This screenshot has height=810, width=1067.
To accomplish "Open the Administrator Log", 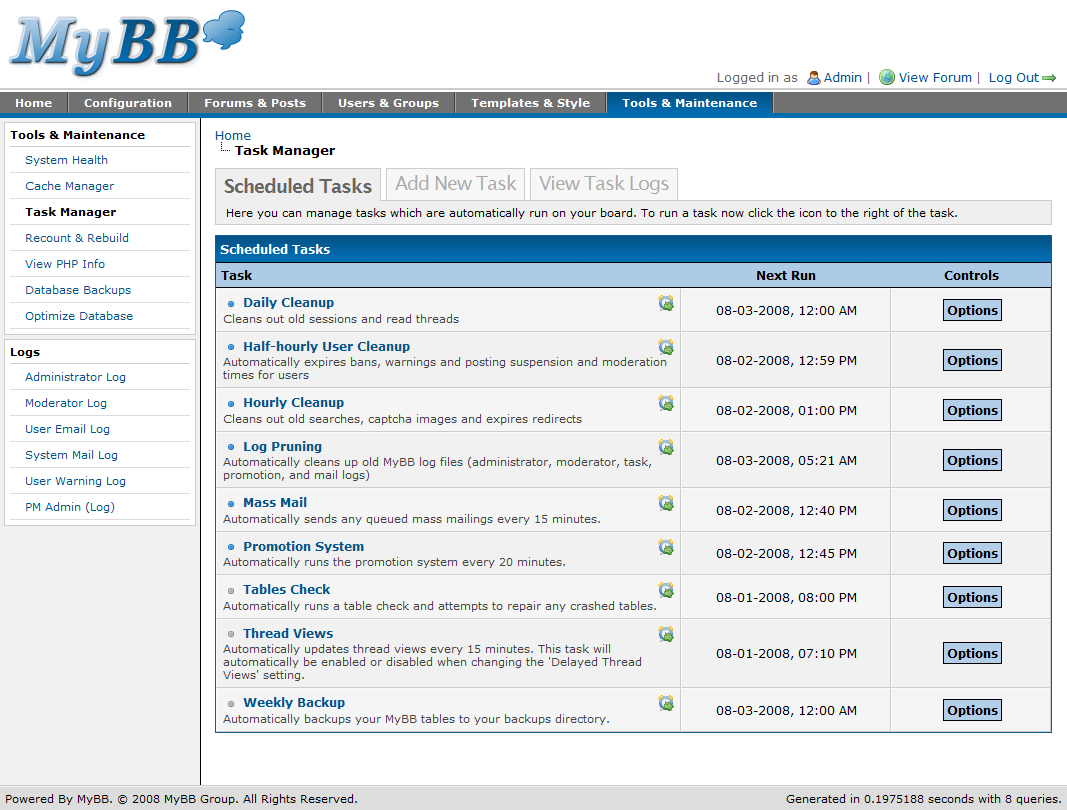I will point(75,376).
